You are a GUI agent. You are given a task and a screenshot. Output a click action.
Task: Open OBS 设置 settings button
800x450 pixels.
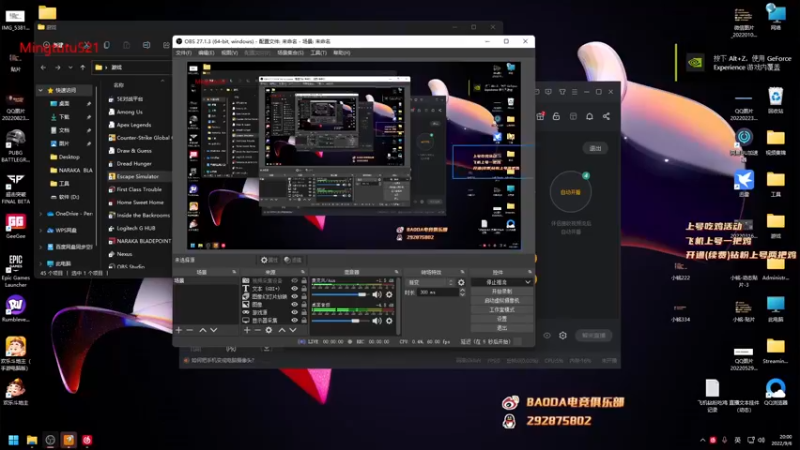(x=502, y=319)
